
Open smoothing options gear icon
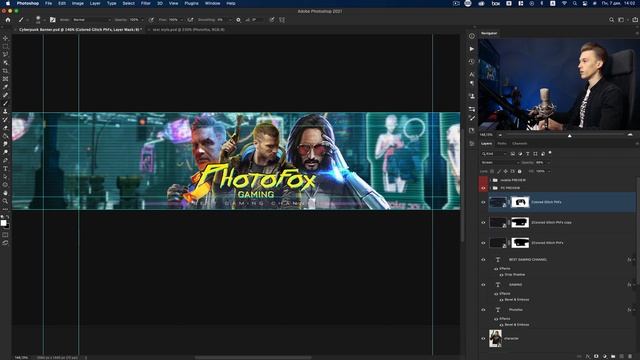pos(238,20)
